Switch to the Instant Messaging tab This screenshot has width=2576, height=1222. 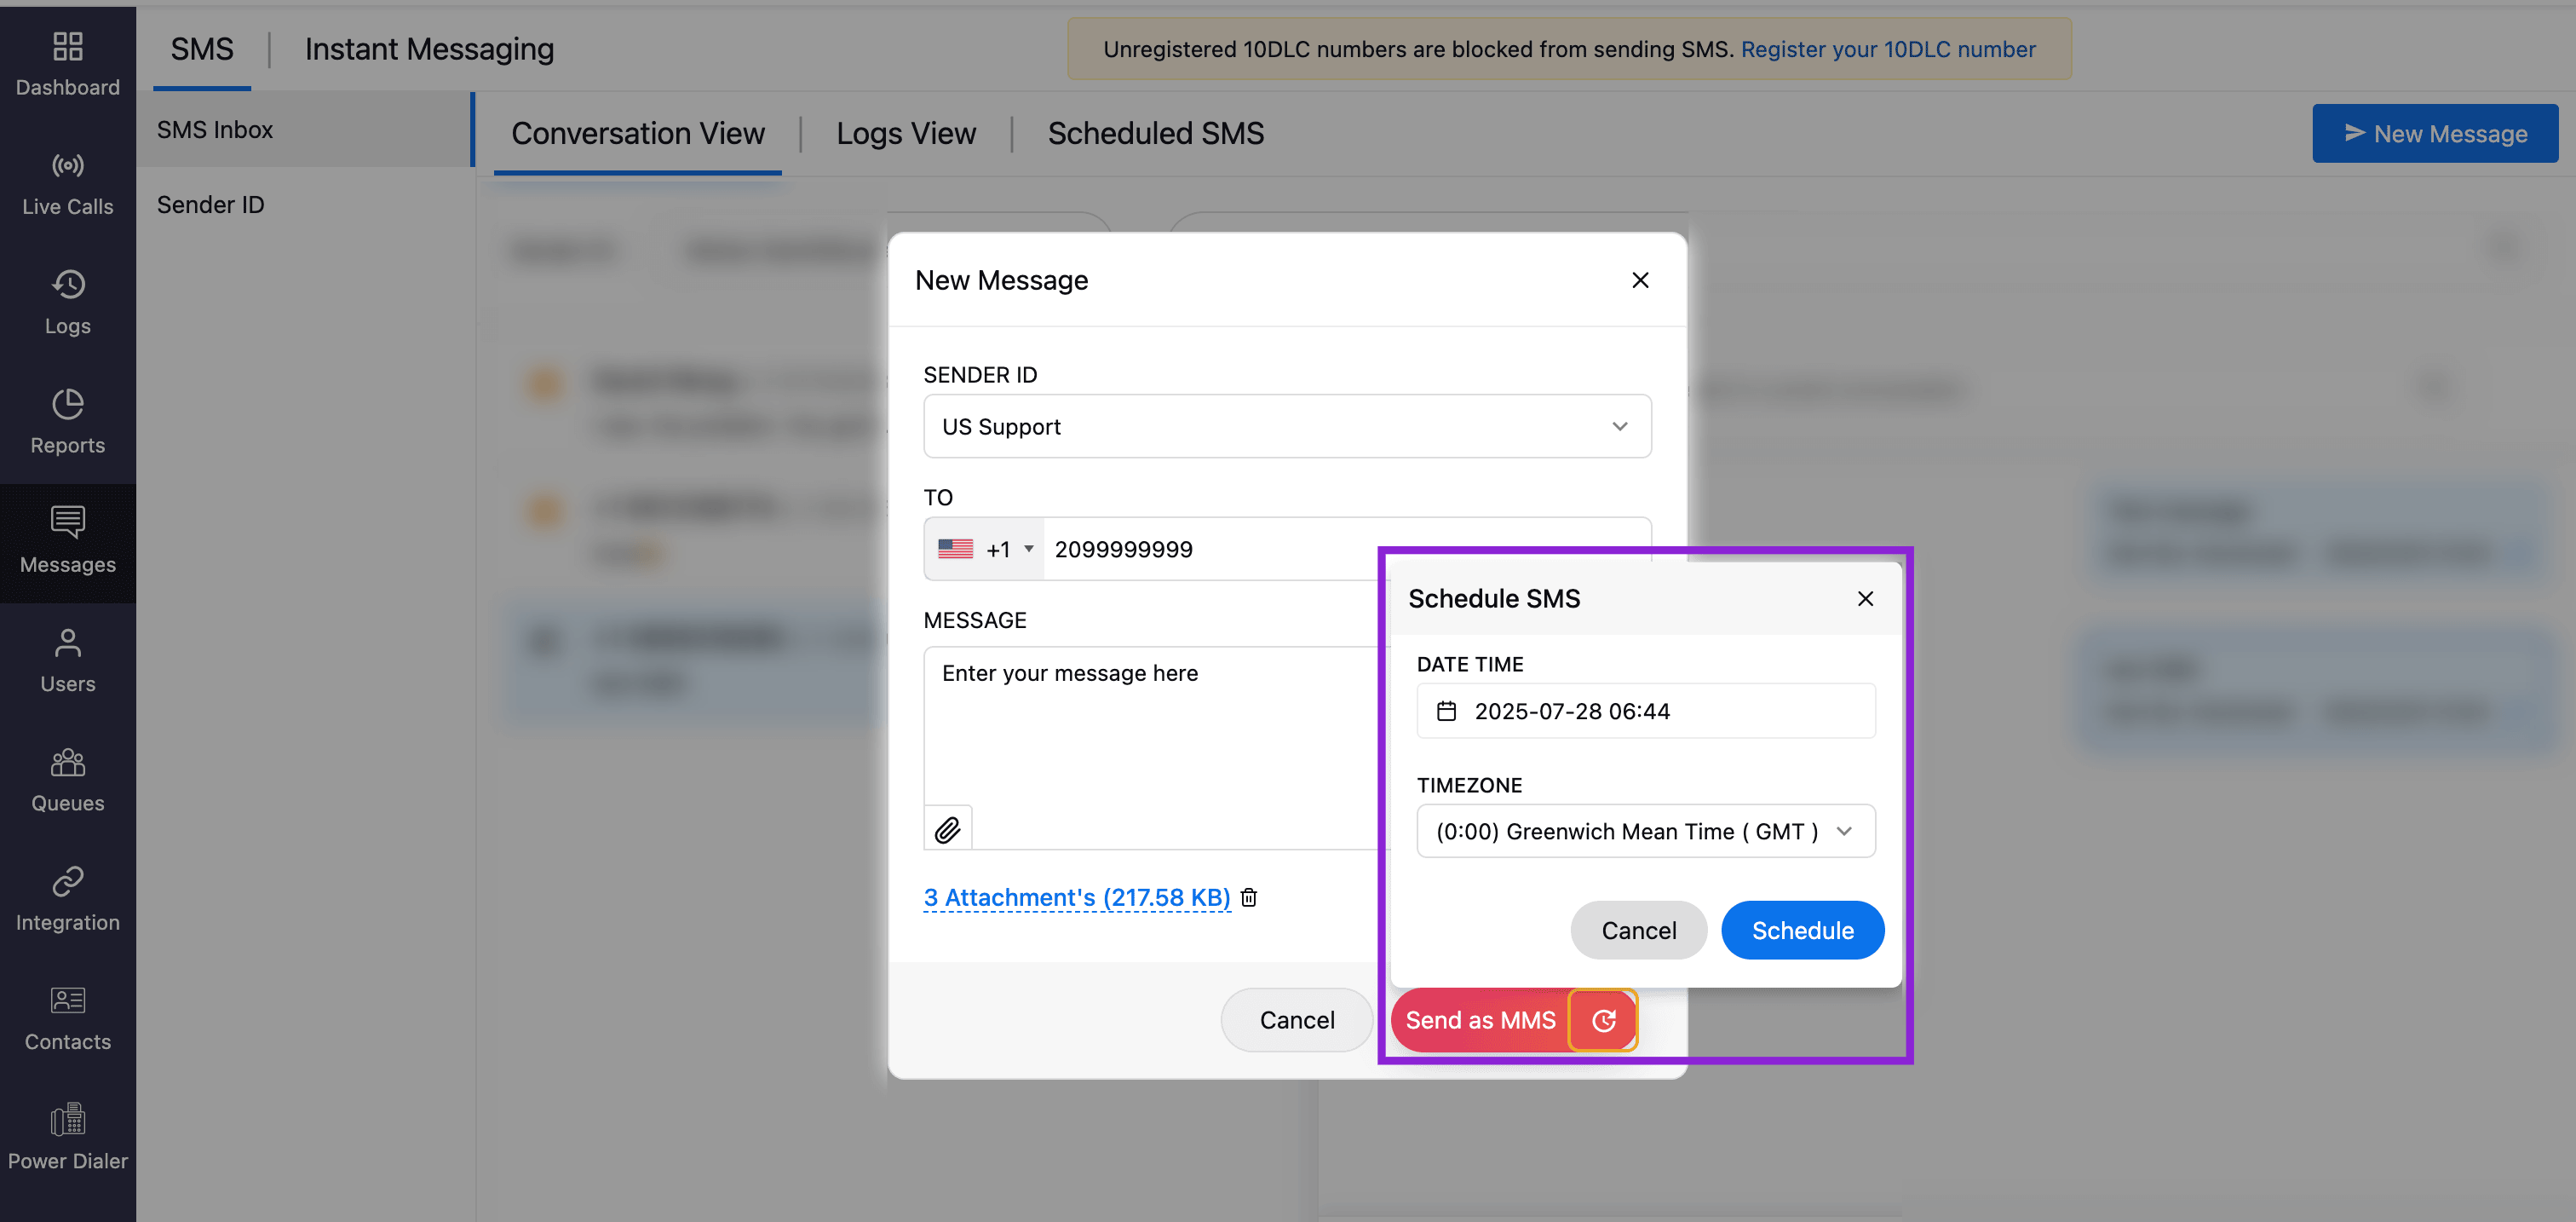tap(429, 48)
